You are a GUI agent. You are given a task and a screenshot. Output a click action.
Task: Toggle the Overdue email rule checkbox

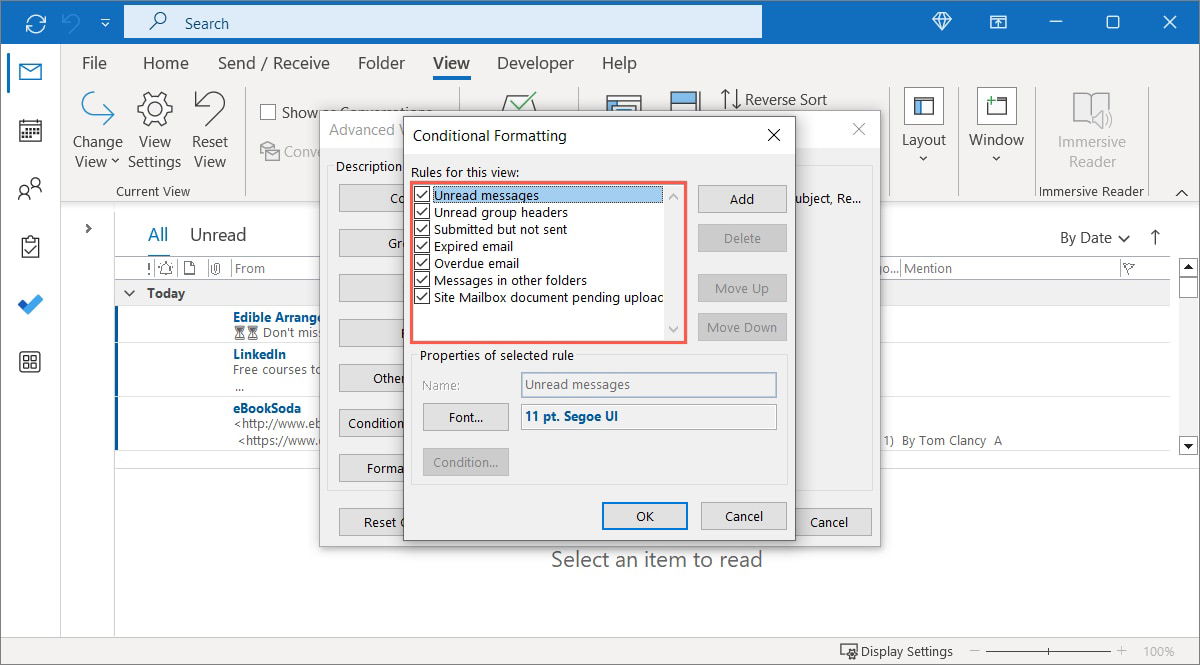pyautogui.click(x=422, y=263)
